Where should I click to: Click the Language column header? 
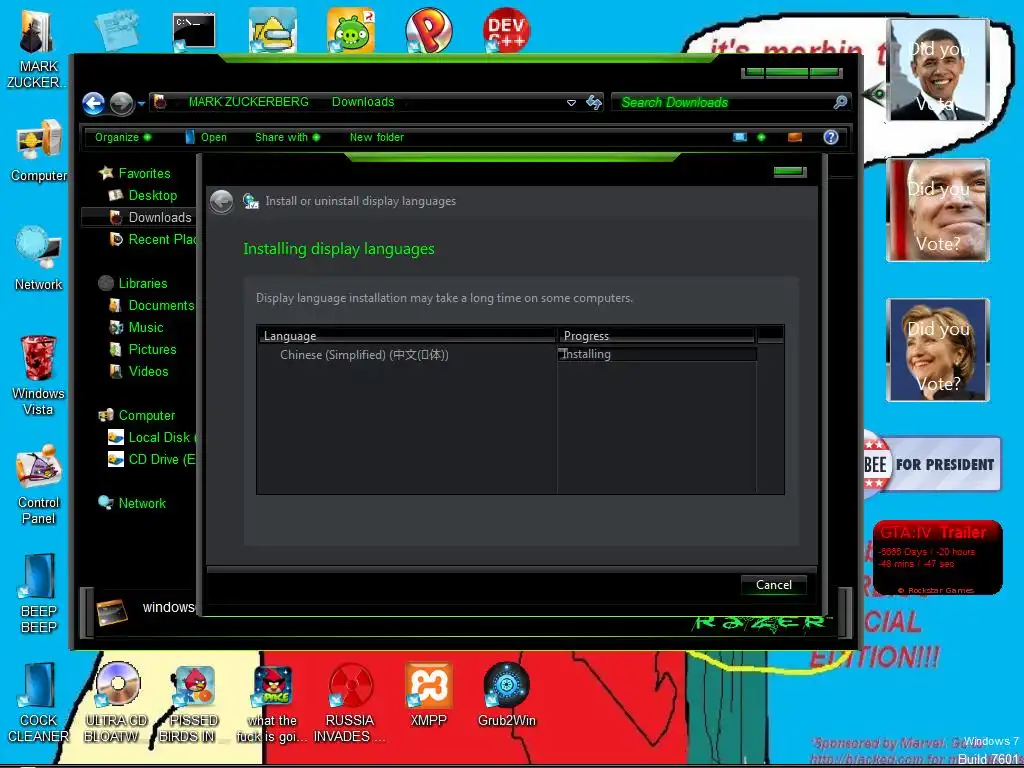click(x=408, y=336)
